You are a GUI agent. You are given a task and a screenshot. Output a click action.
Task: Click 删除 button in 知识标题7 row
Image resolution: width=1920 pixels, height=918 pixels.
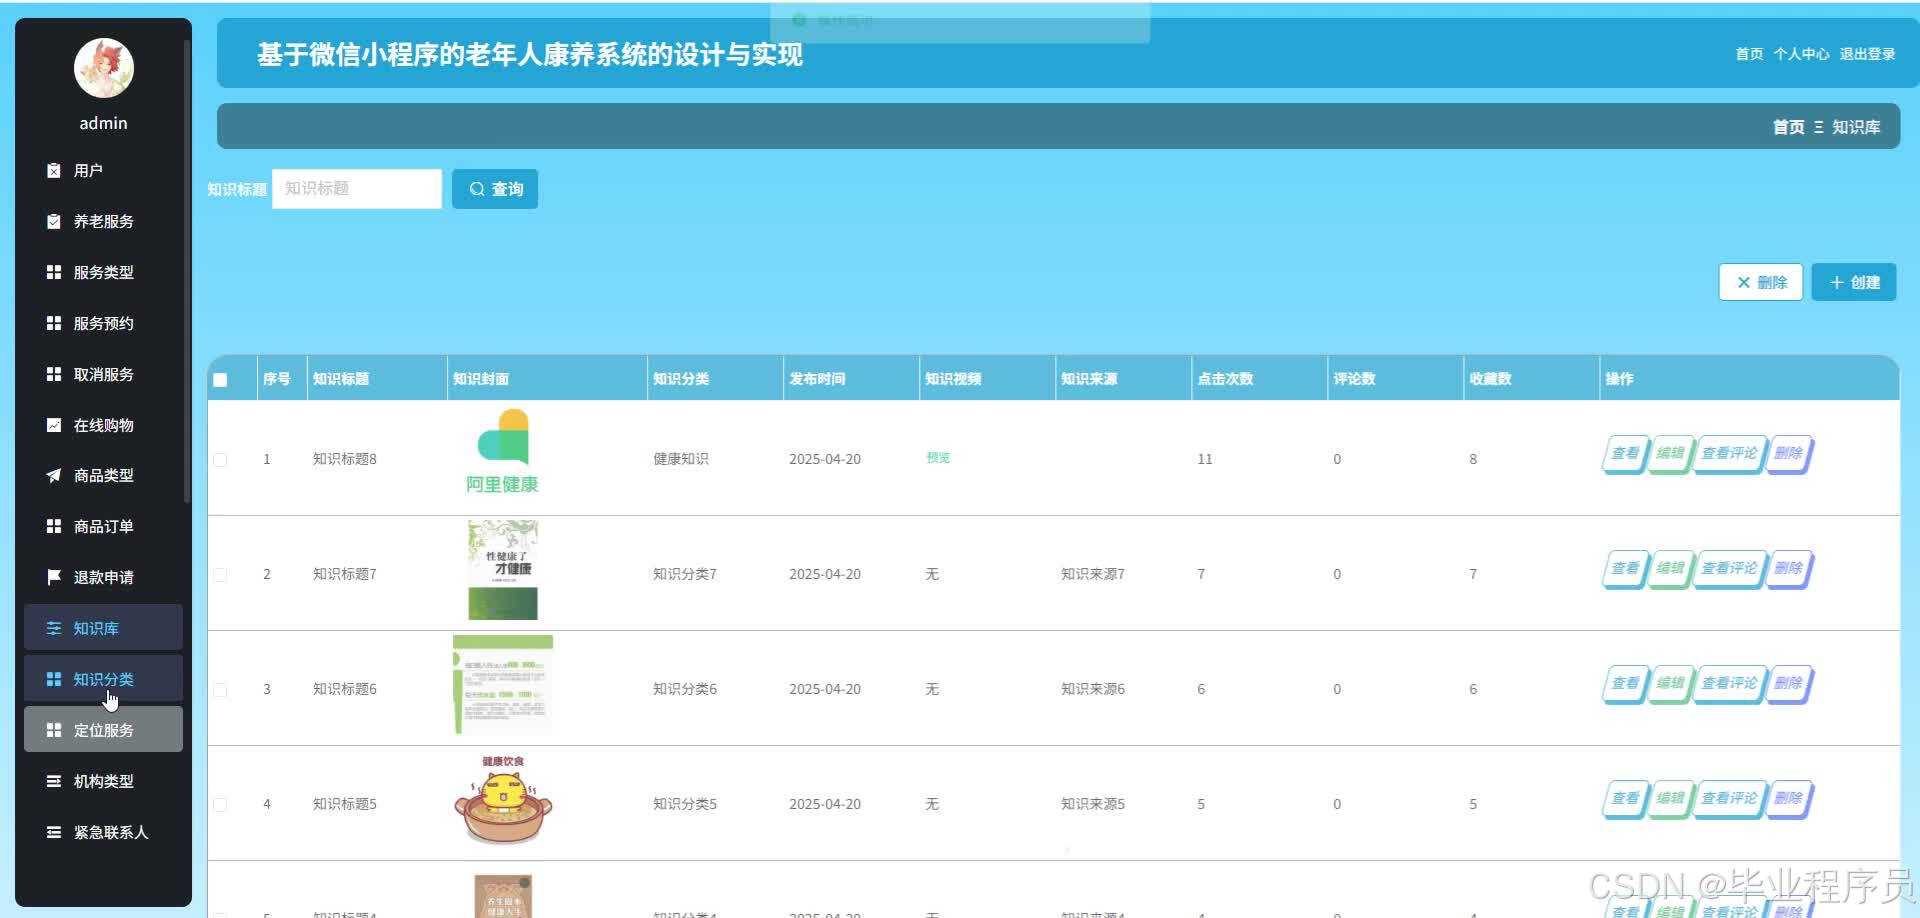(x=1789, y=569)
